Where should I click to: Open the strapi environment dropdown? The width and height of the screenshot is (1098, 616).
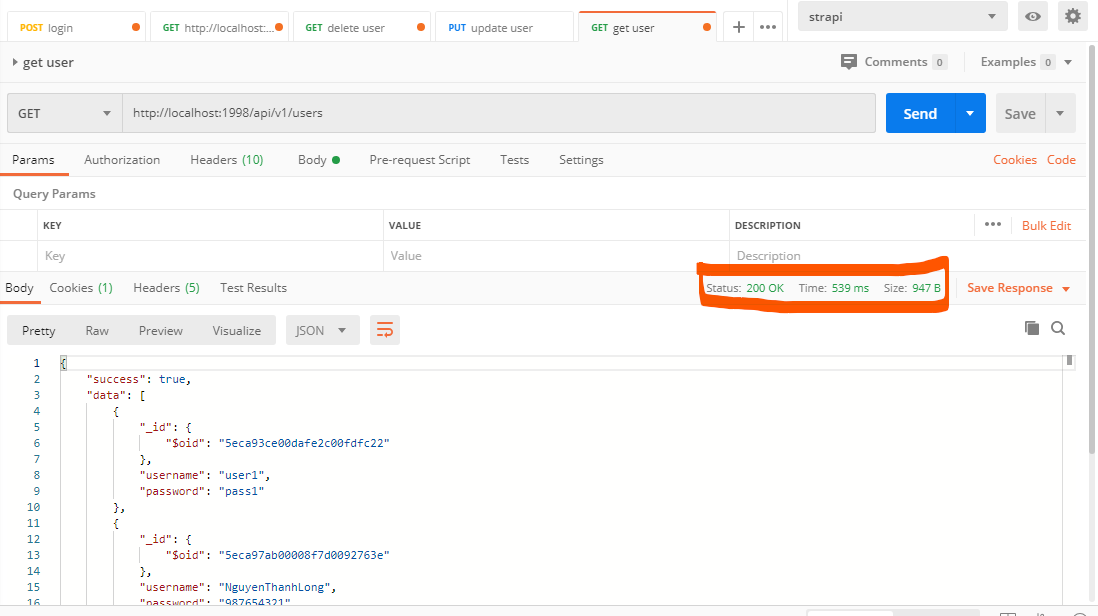click(x=902, y=17)
